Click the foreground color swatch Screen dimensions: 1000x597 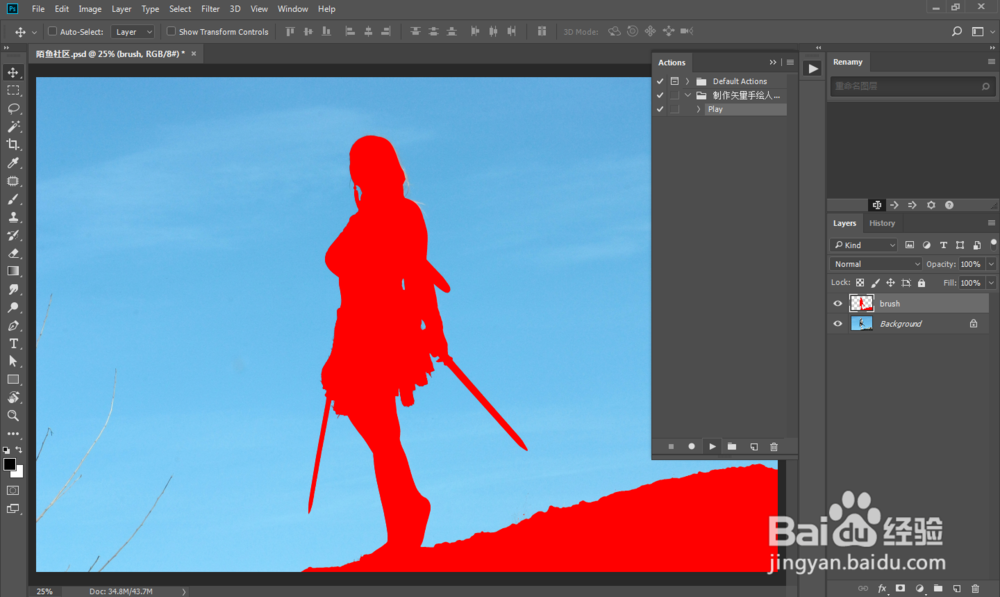pyautogui.click(x=10, y=464)
